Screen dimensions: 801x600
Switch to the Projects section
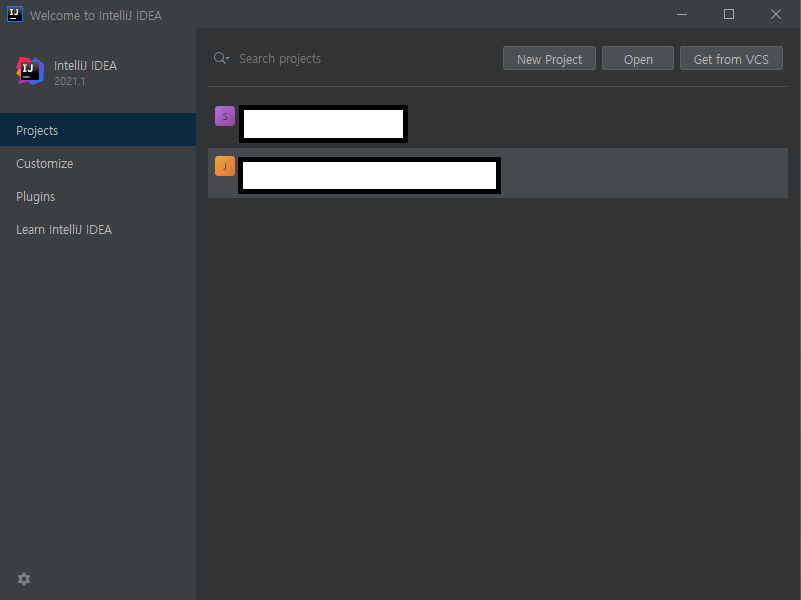[x=98, y=130]
